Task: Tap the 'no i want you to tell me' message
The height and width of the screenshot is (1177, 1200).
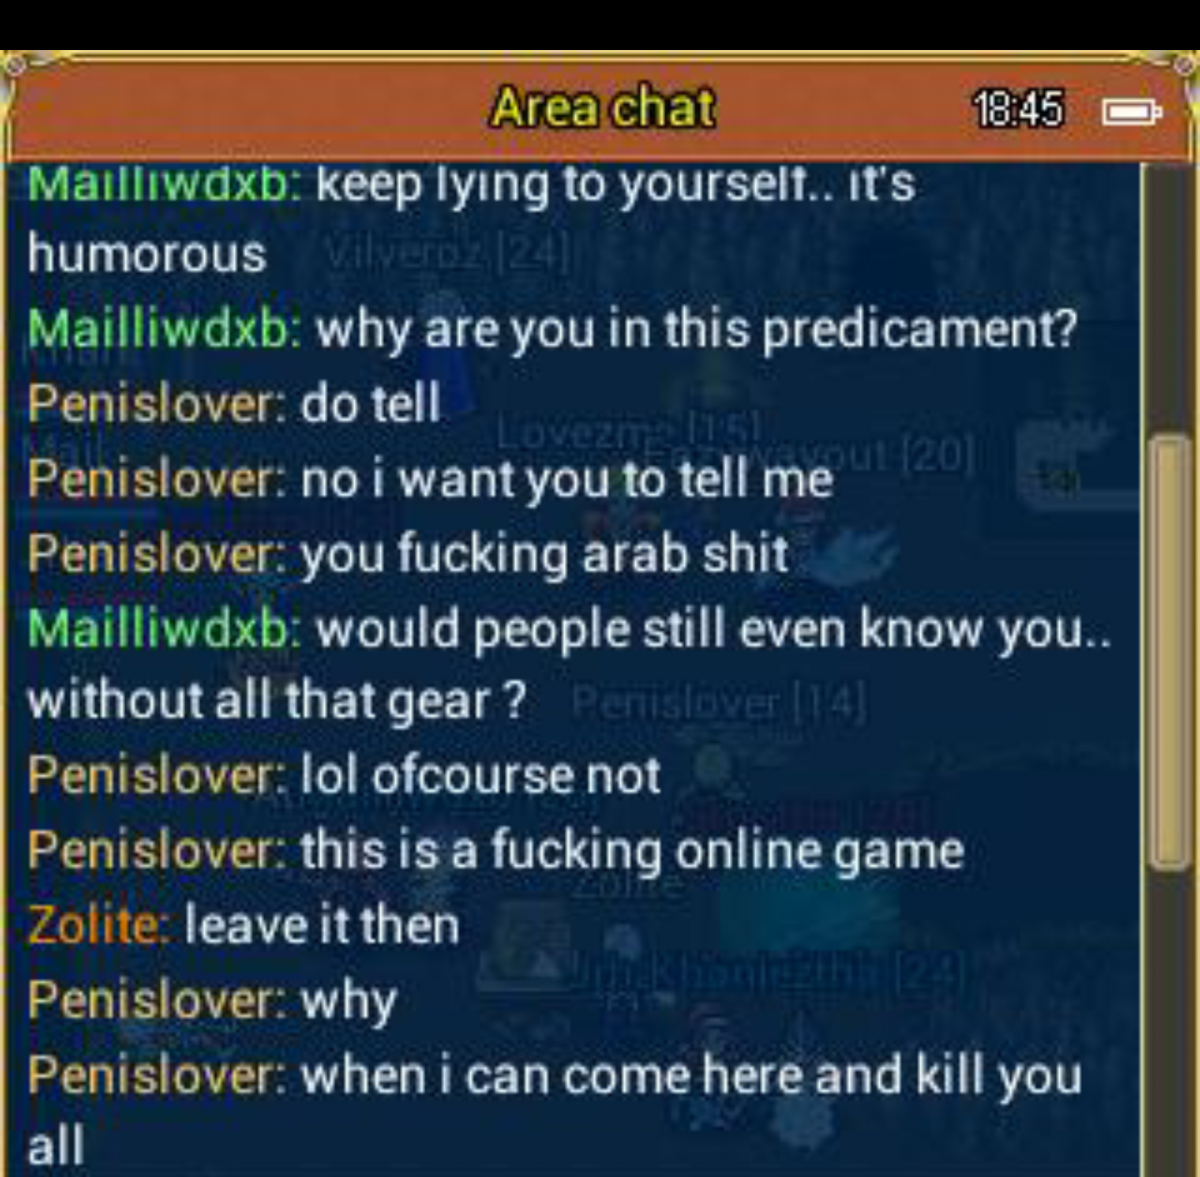Action: (566, 480)
